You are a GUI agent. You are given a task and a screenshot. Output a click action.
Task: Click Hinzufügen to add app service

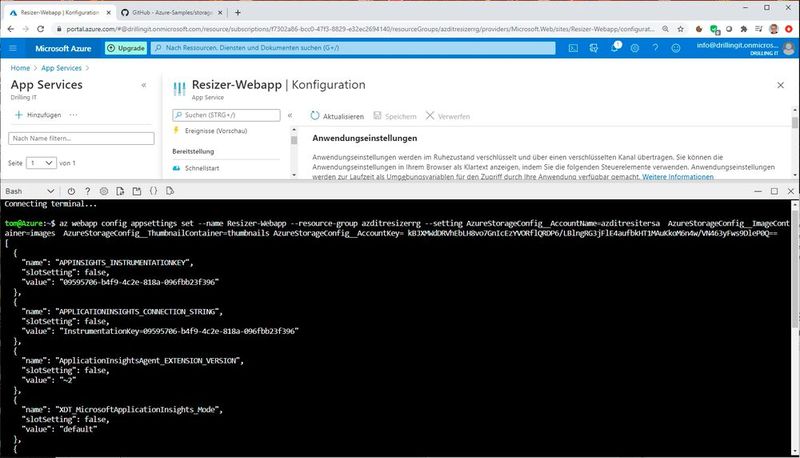click(x=38, y=115)
